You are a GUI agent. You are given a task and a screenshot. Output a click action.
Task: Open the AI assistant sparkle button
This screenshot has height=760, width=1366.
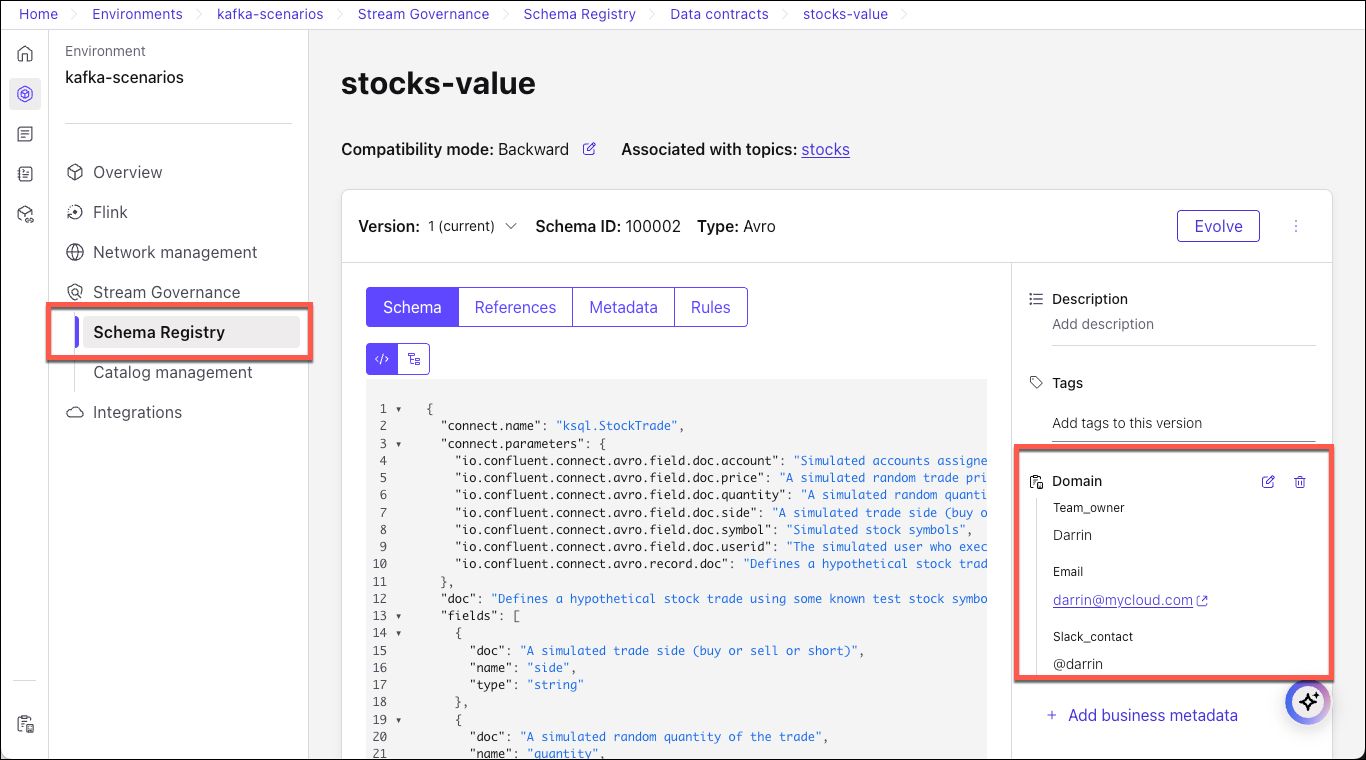[x=1308, y=702]
